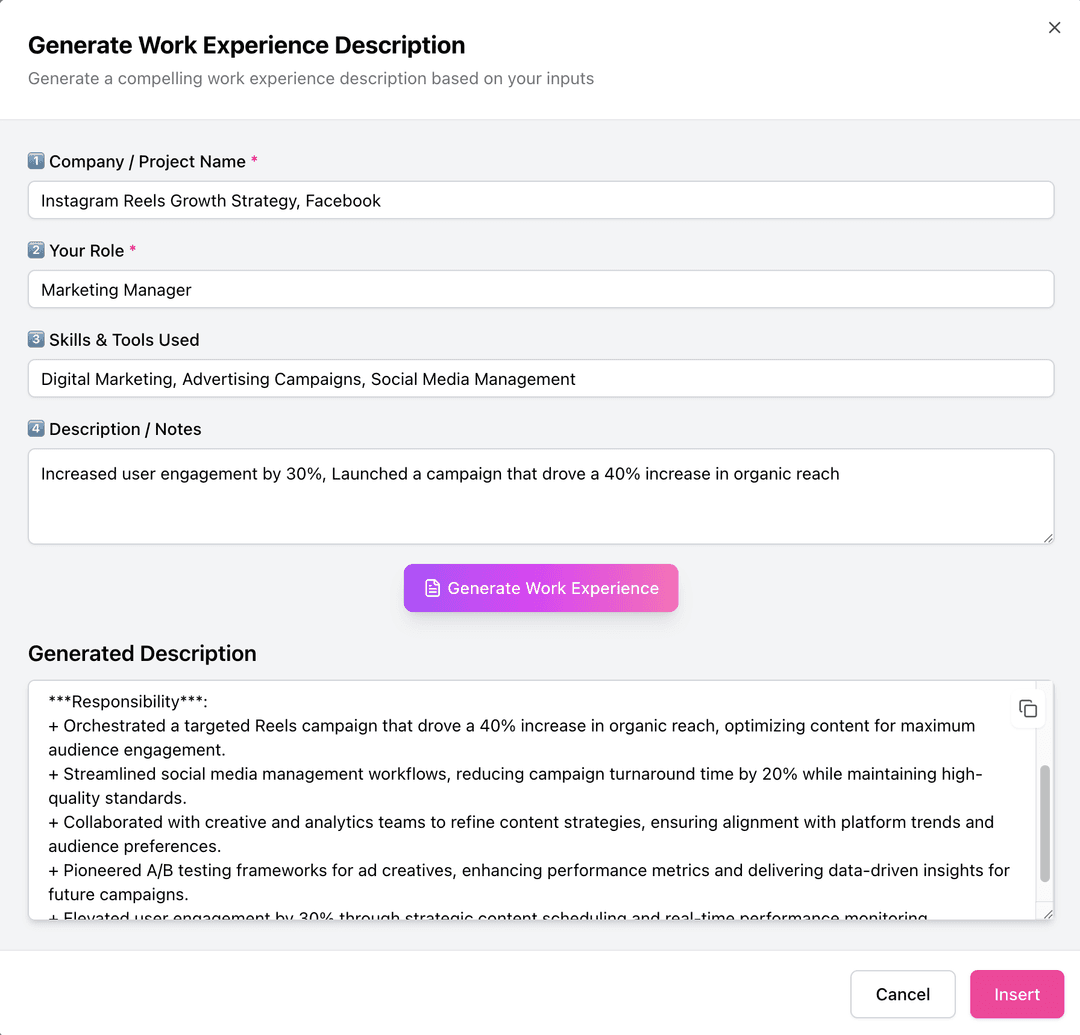This screenshot has width=1080, height=1035.
Task: Click the Description / Notes resize handle
Action: pos(1048,538)
